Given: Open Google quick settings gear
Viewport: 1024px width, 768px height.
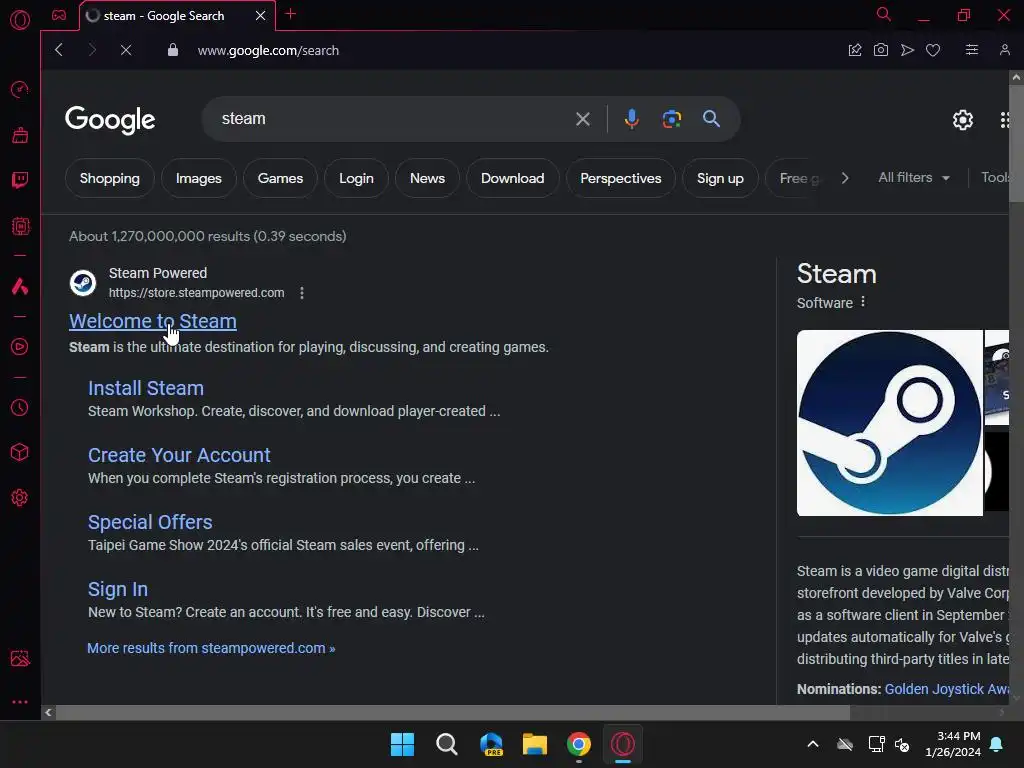Looking at the screenshot, I should coord(963,120).
